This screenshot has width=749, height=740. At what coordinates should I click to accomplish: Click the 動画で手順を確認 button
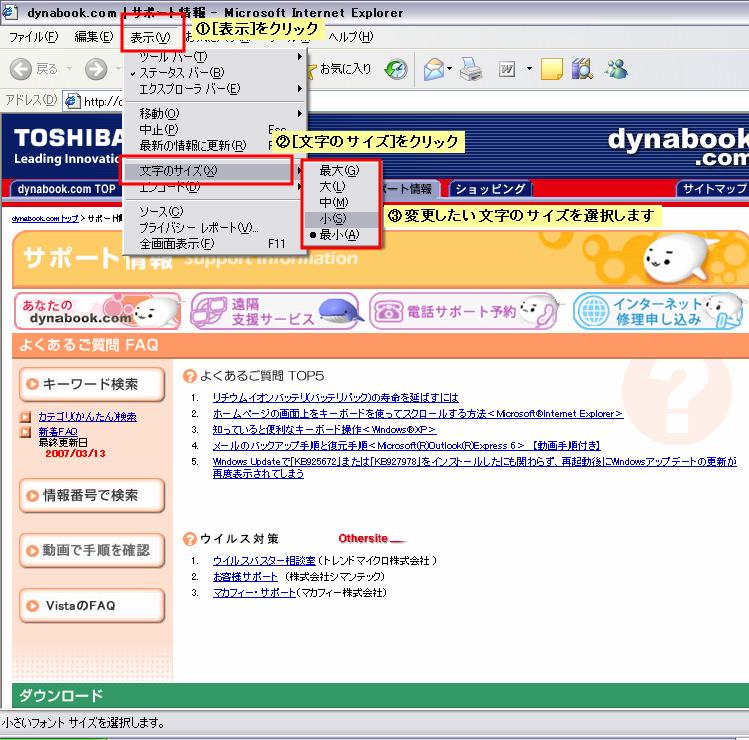[x=92, y=550]
